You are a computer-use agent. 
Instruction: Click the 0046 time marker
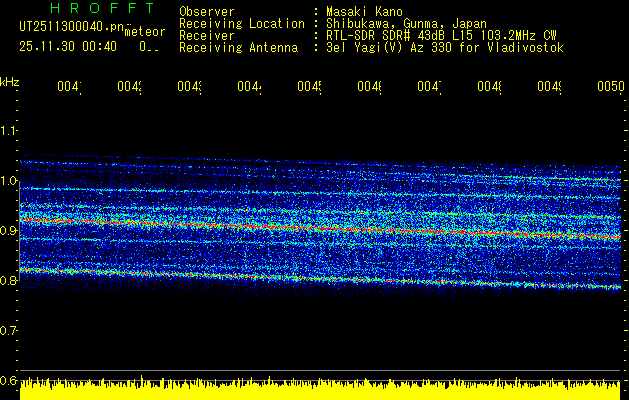(369, 86)
